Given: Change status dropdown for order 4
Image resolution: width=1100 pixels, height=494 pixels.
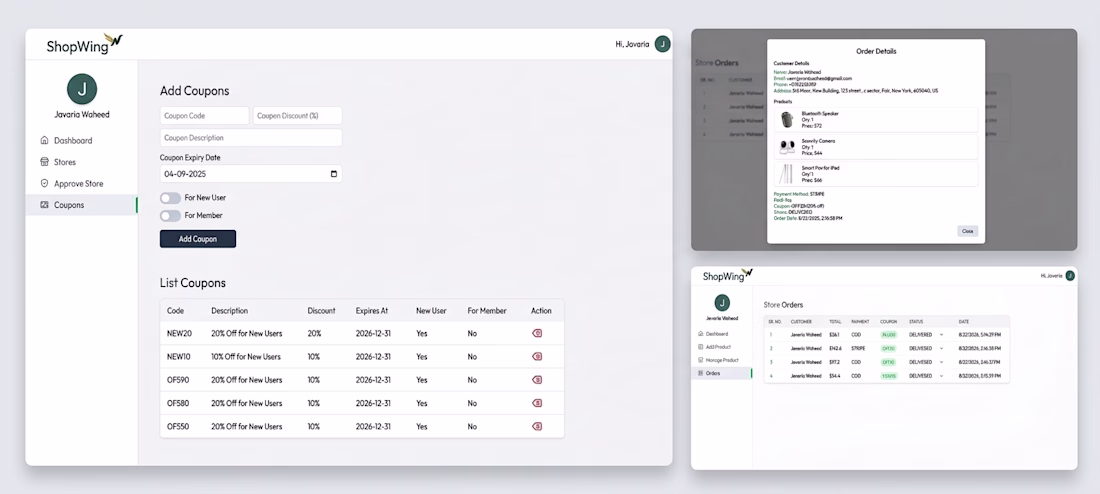Looking at the screenshot, I should tap(926, 376).
